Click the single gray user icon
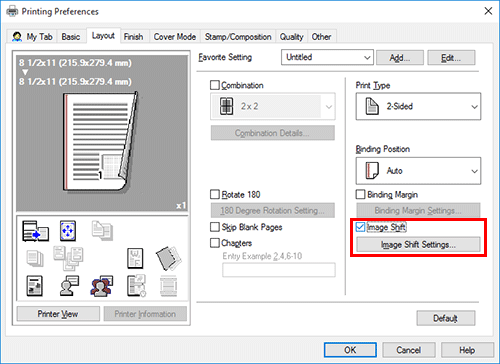This screenshot has width=500, height=364. point(69,286)
